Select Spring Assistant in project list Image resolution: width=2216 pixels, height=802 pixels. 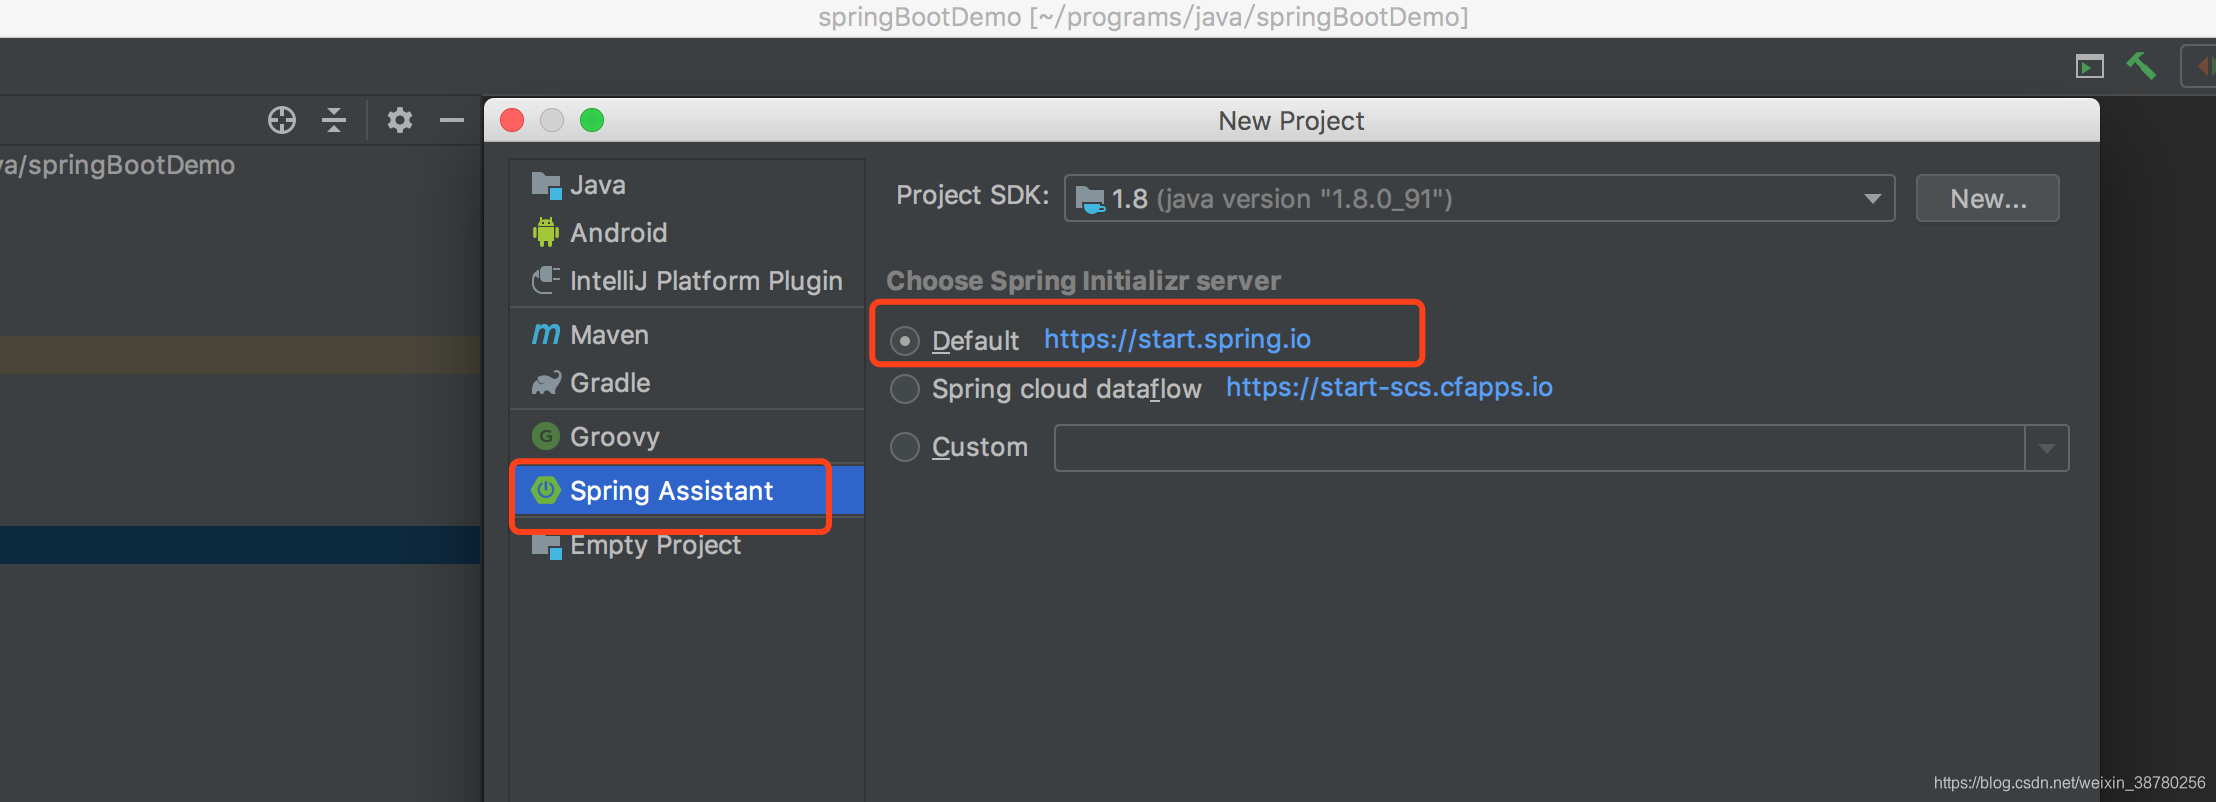(687, 491)
